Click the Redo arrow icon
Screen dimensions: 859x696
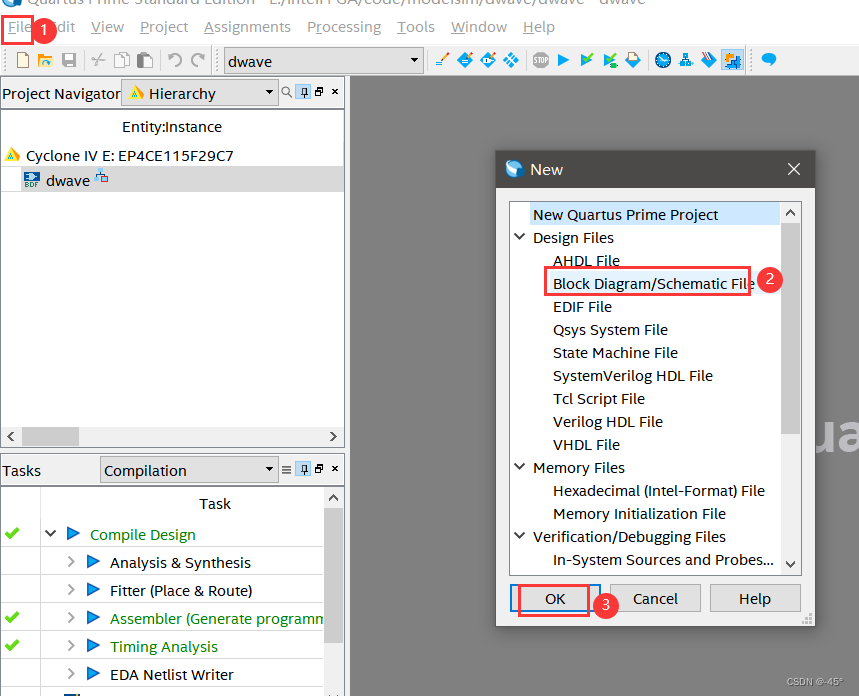pos(198,60)
